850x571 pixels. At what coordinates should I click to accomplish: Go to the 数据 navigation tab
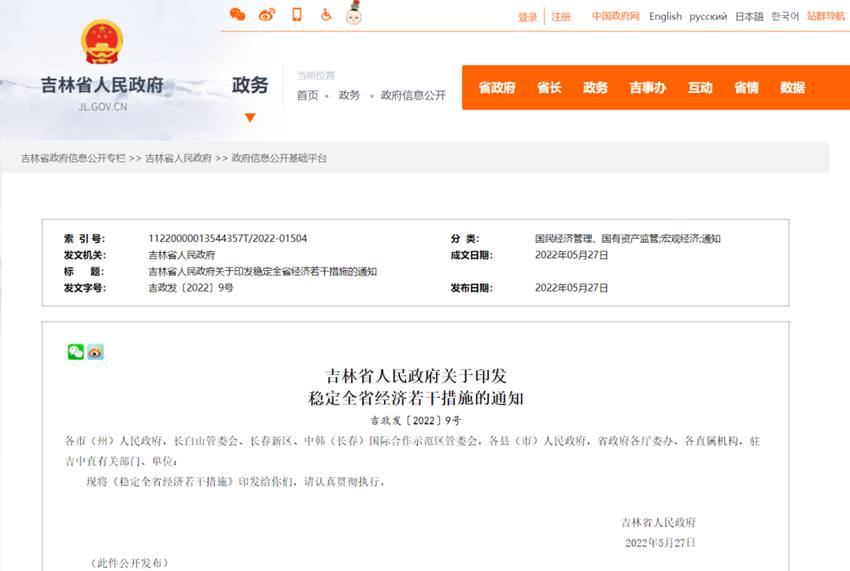[792, 88]
